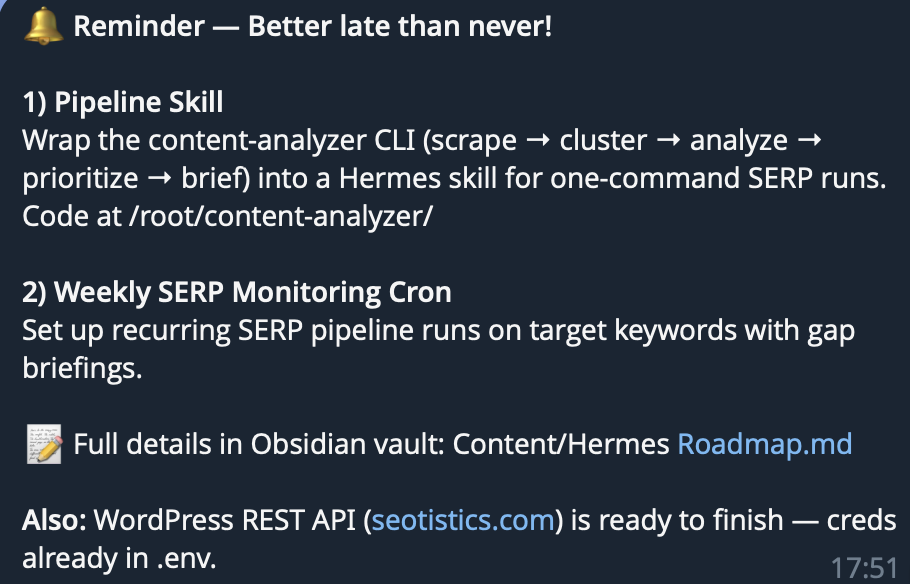Click the /root/content-analyzer/ path text
This screenshot has height=584, width=910.
point(281,216)
